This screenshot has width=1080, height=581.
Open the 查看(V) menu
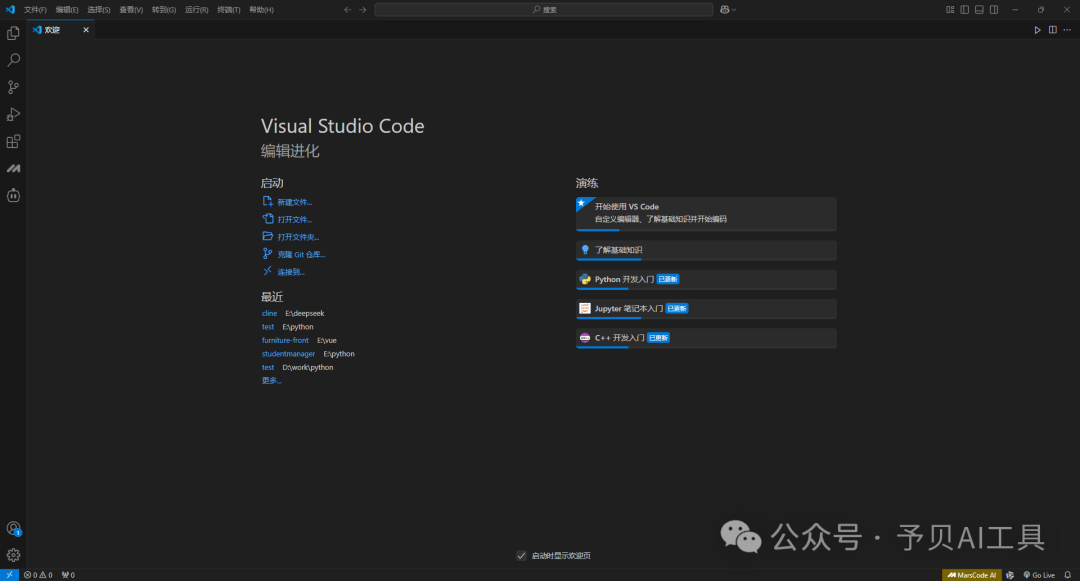pos(131,10)
